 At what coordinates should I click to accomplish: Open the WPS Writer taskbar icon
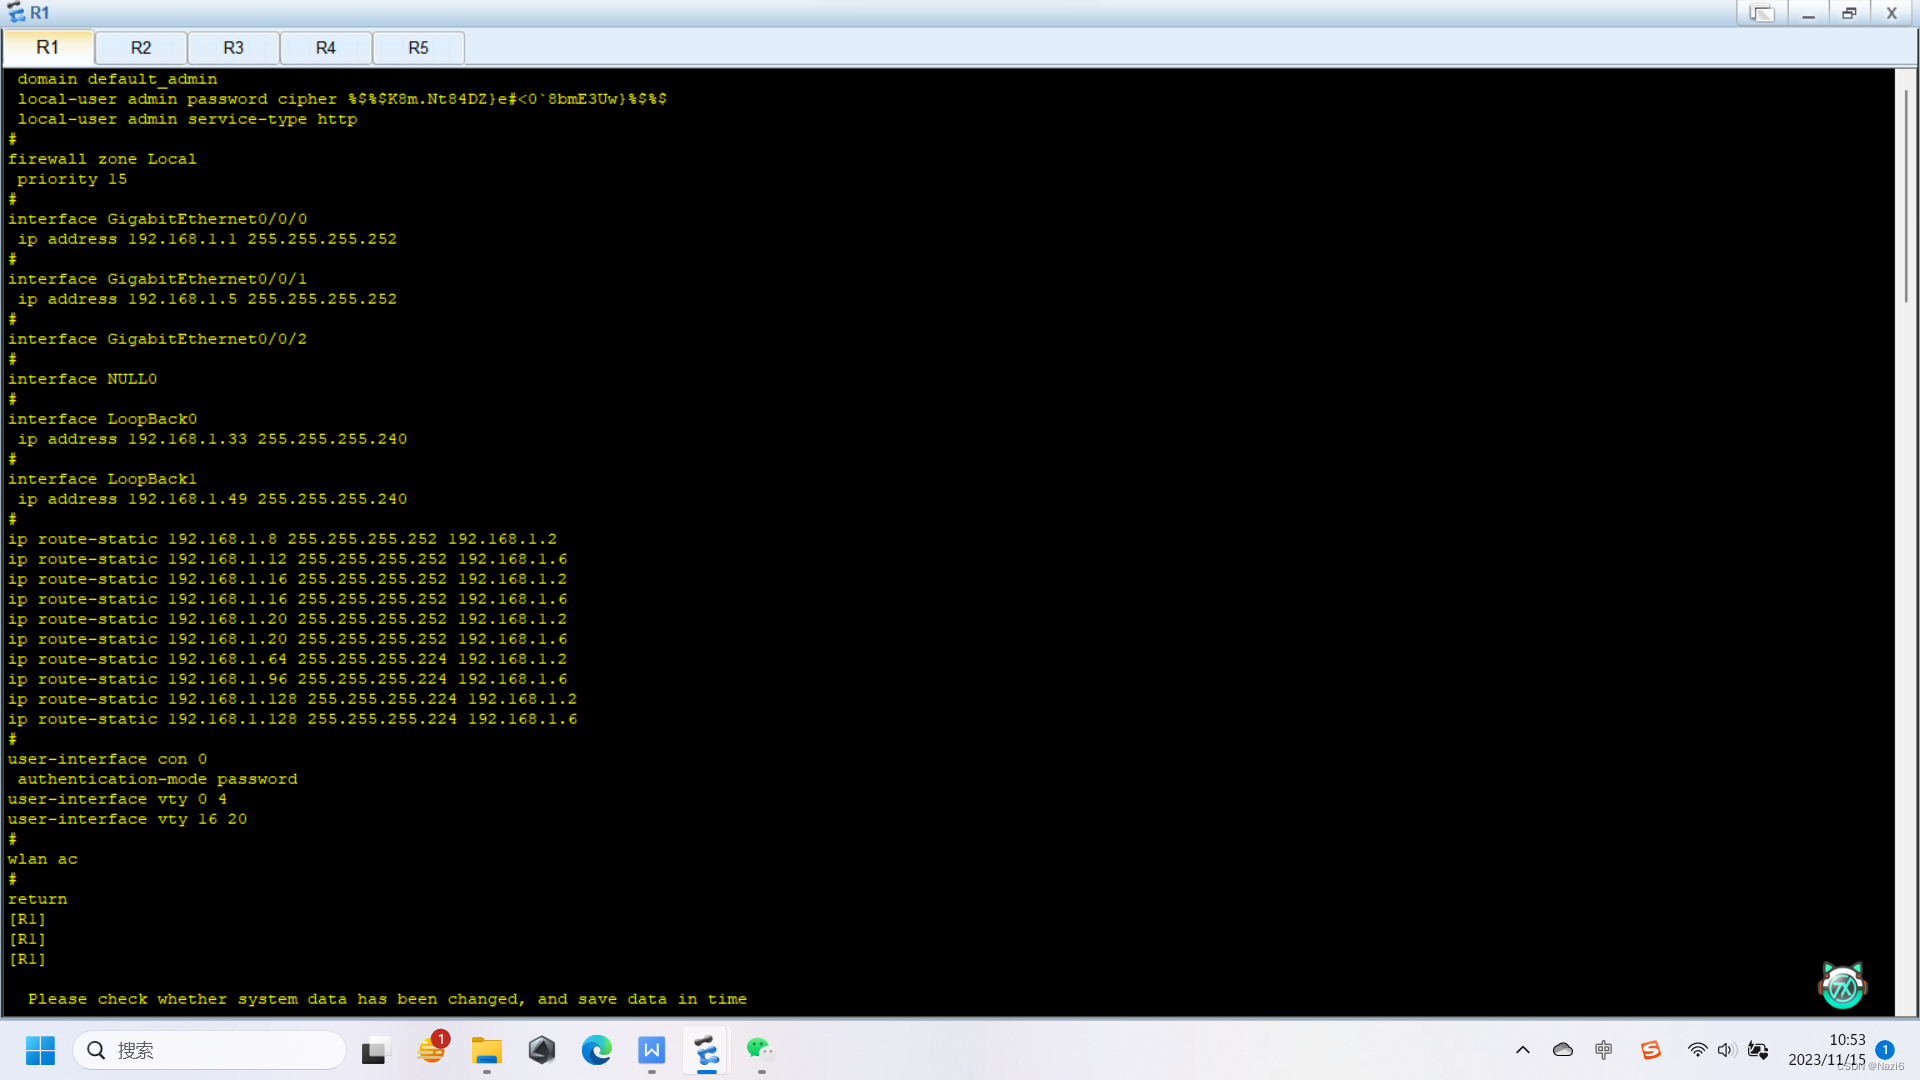point(652,1050)
